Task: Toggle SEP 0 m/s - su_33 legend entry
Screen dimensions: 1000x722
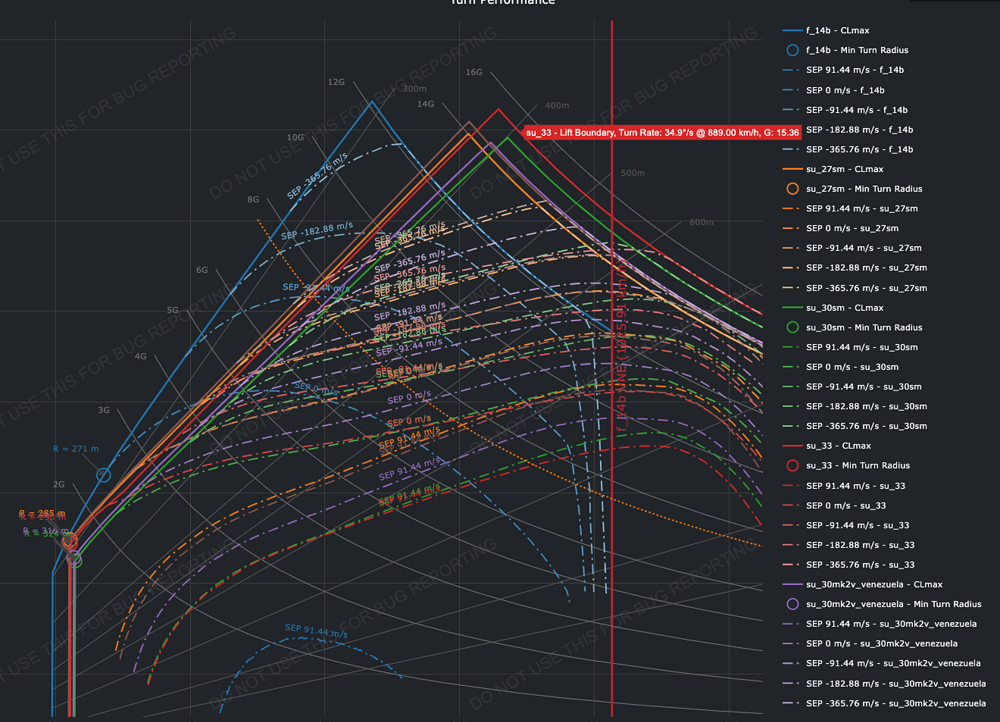Action: click(861, 505)
